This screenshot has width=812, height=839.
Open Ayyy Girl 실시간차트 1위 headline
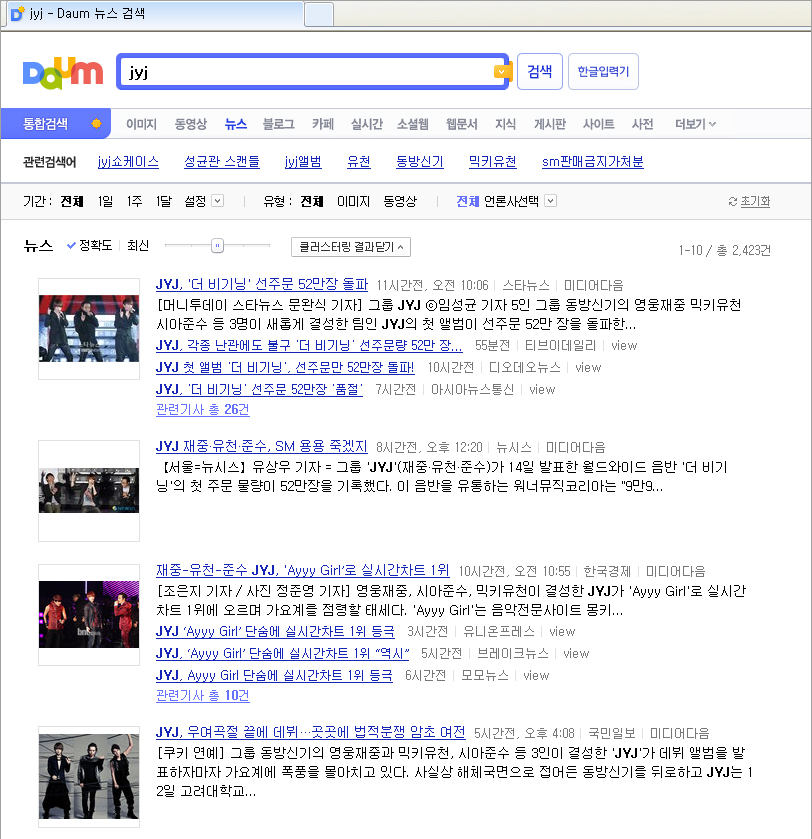303,570
